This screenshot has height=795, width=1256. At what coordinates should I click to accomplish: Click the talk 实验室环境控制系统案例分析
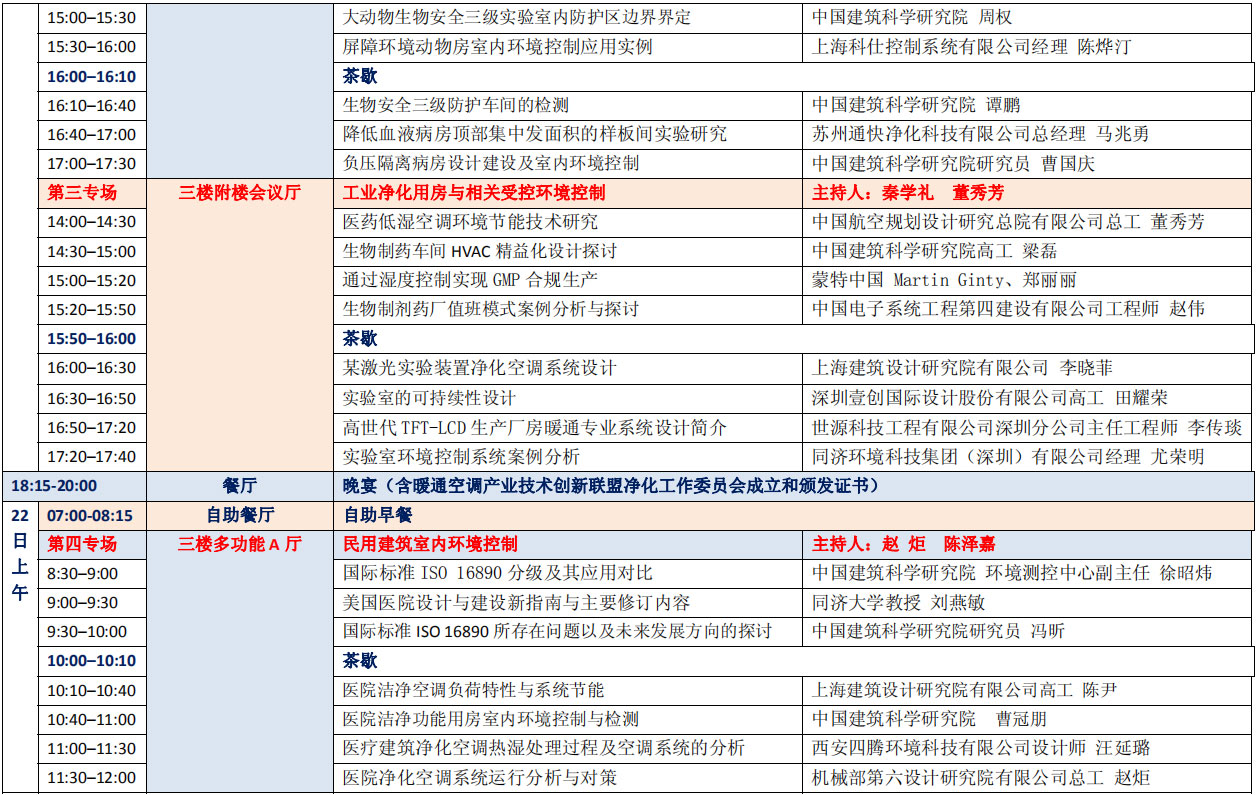pos(461,456)
